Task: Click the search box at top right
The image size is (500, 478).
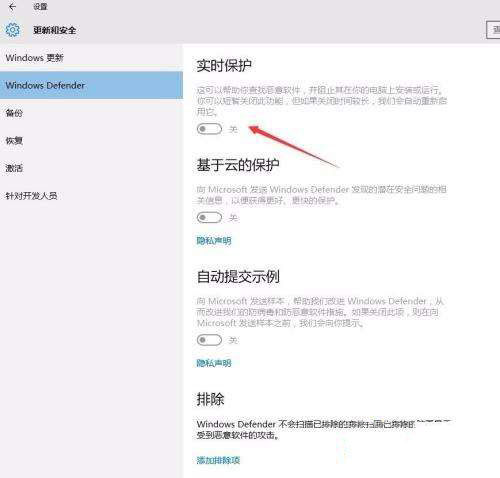Action: [493, 30]
